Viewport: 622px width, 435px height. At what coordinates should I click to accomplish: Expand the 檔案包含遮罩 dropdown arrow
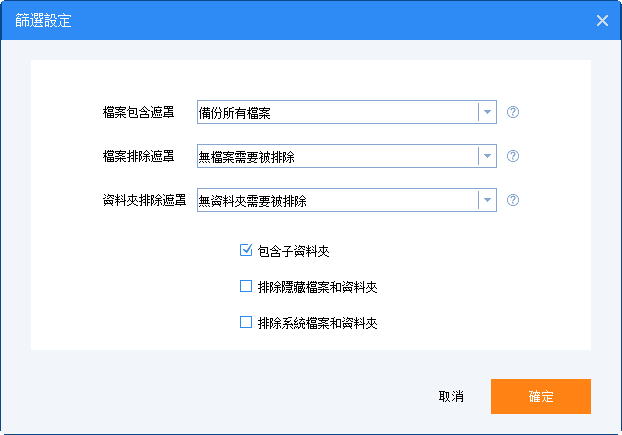coord(487,112)
